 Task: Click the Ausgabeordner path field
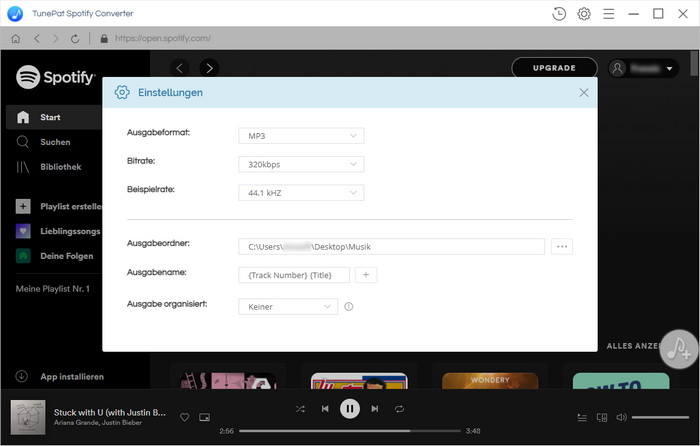click(391, 246)
